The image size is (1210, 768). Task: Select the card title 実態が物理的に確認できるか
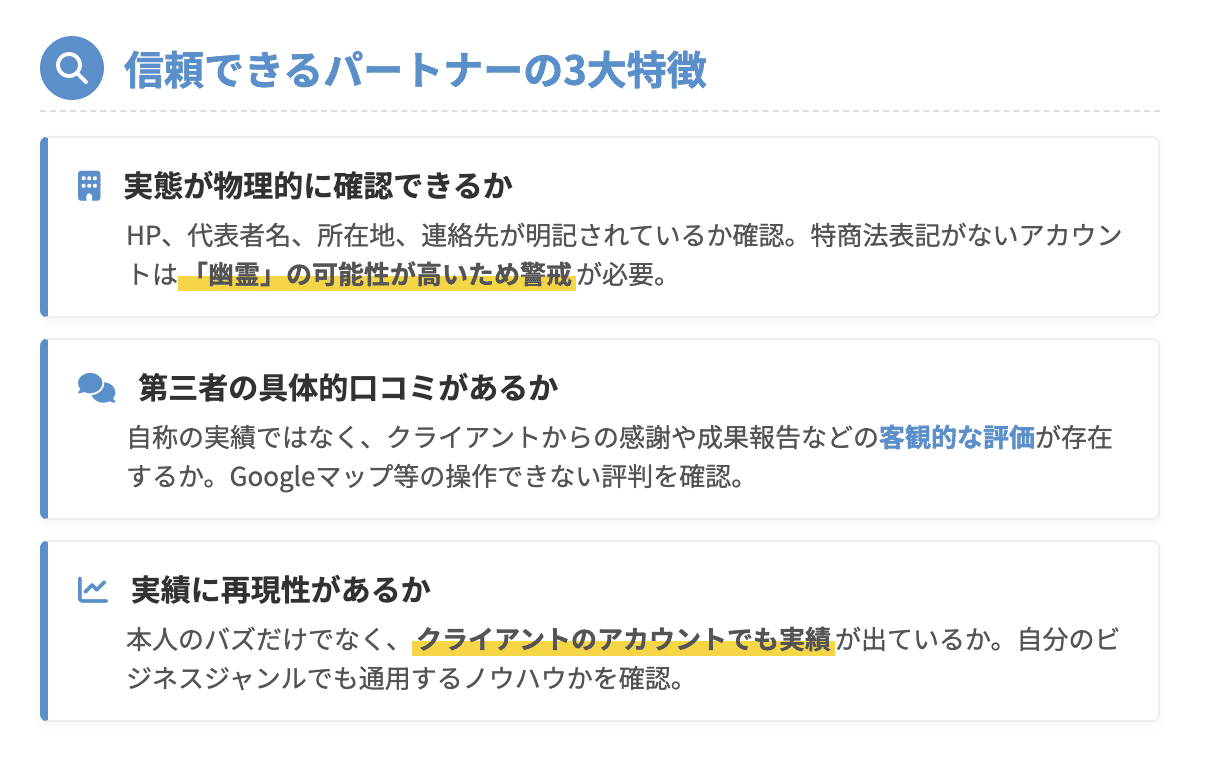(318, 186)
